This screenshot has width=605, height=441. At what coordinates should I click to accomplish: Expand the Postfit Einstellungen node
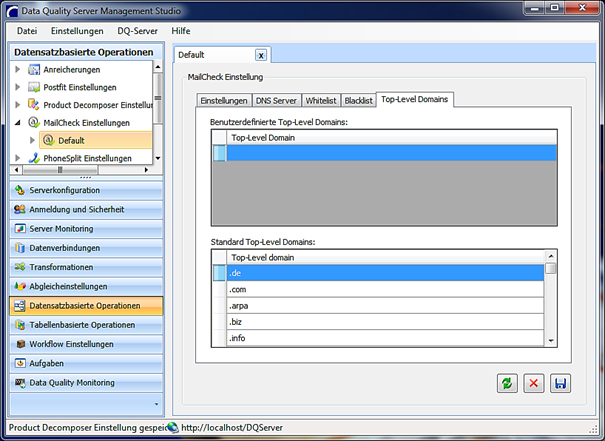[x=17, y=87]
